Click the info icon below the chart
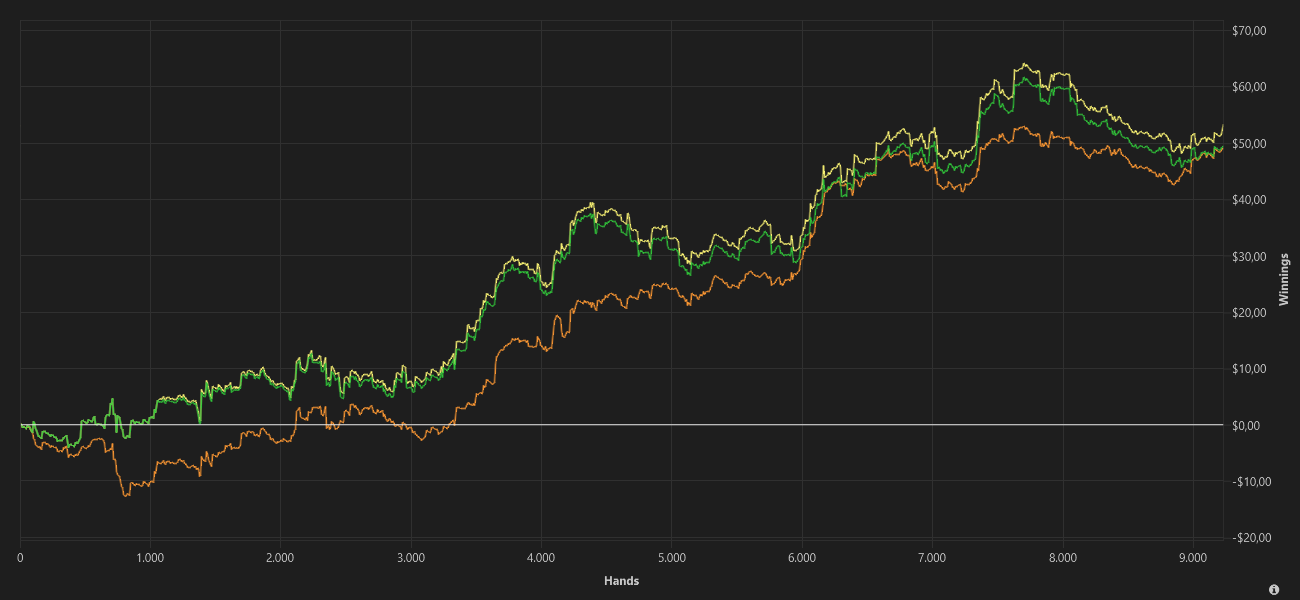 point(1274,590)
